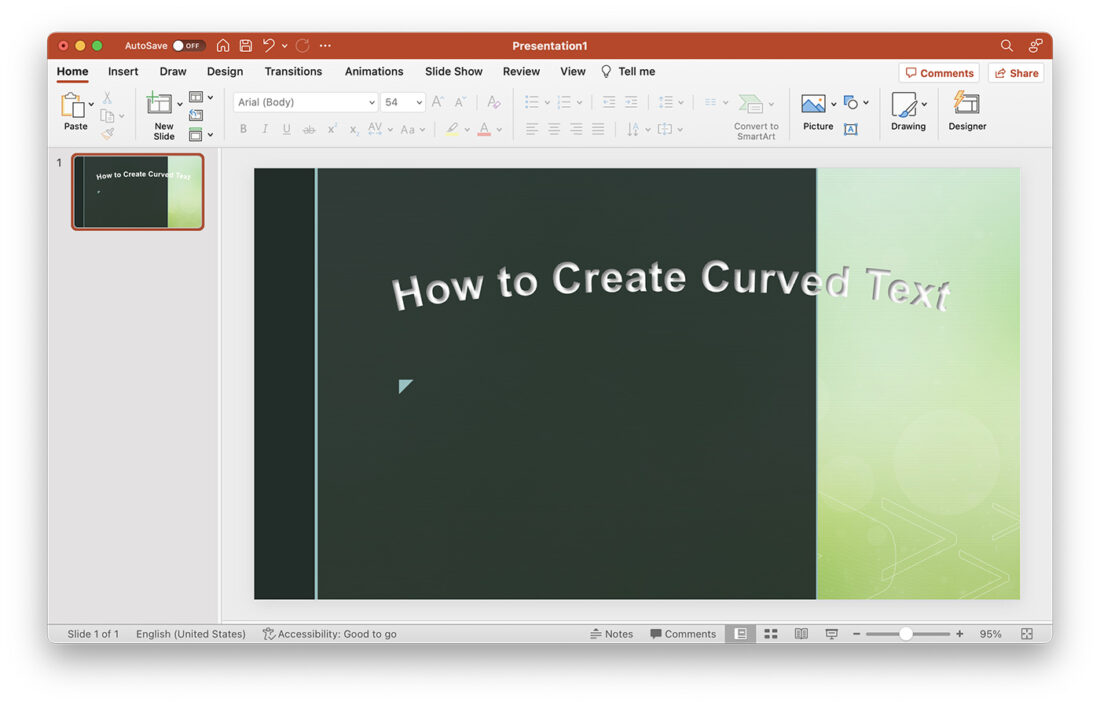Show the Comments pane
The width and height of the screenshot is (1100, 706).
(x=938, y=71)
